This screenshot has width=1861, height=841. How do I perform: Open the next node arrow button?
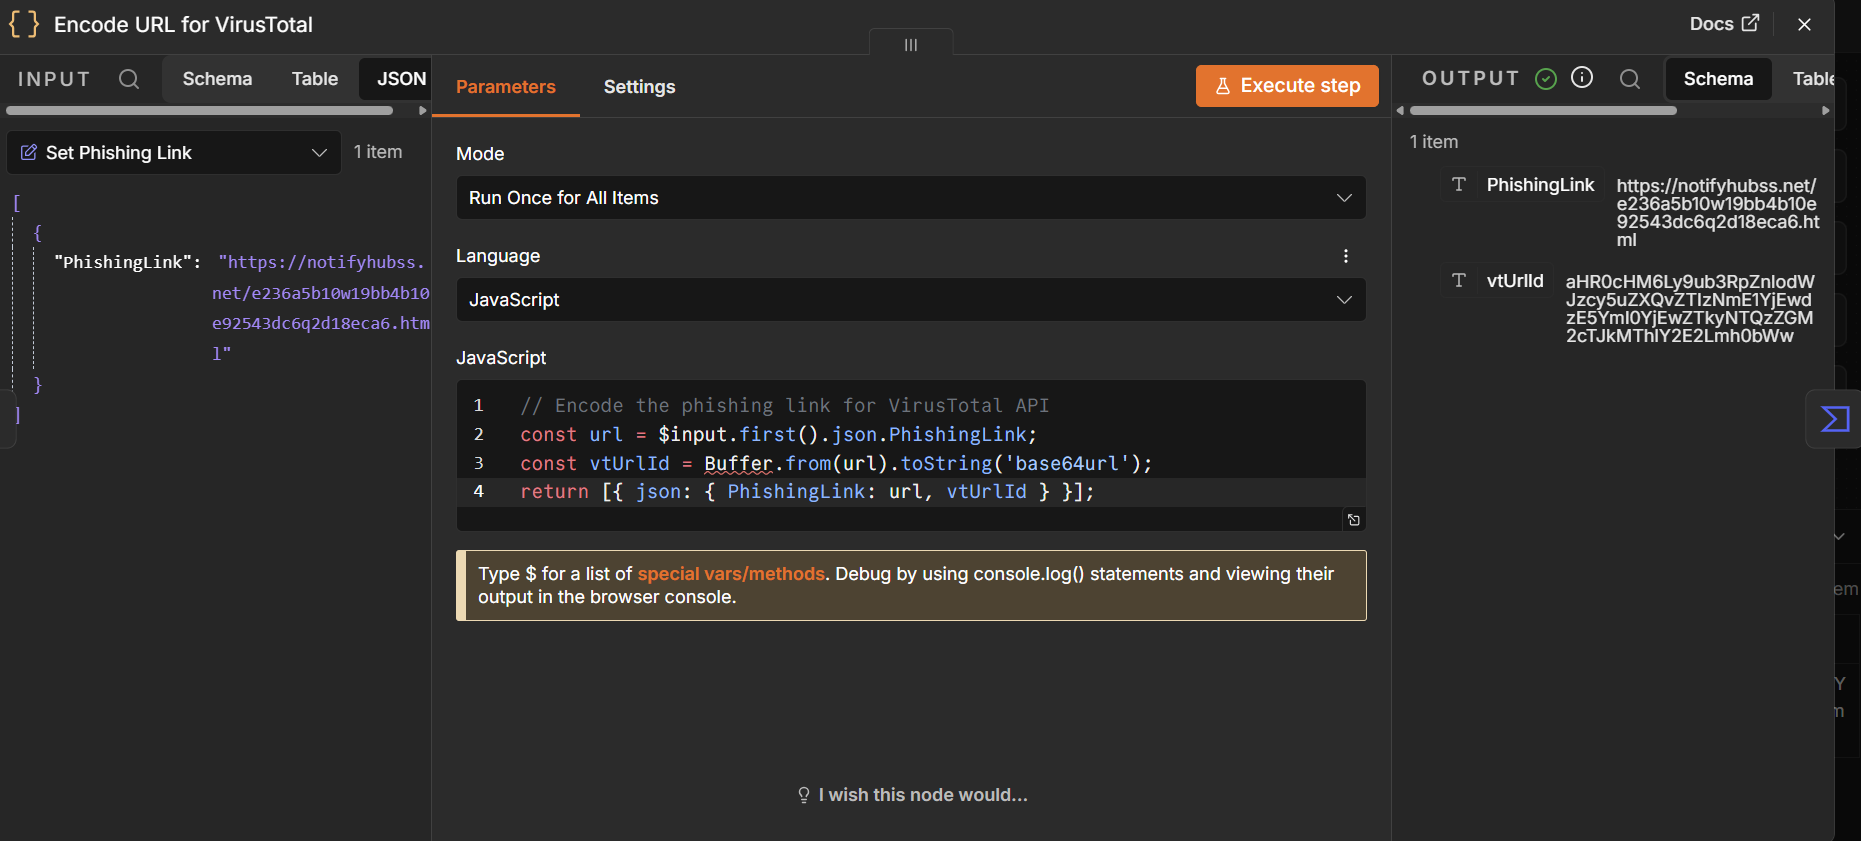(1834, 419)
